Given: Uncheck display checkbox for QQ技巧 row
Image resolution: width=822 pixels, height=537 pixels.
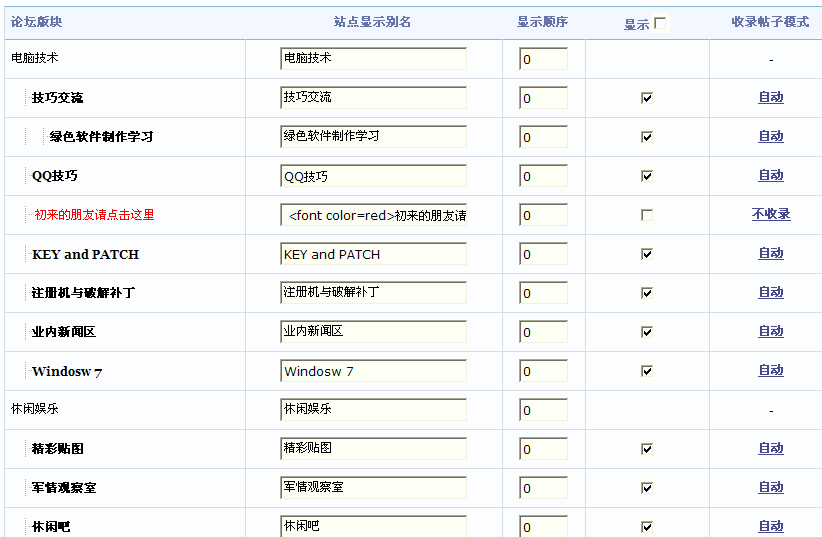Looking at the screenshot, I should click(647, 176).
